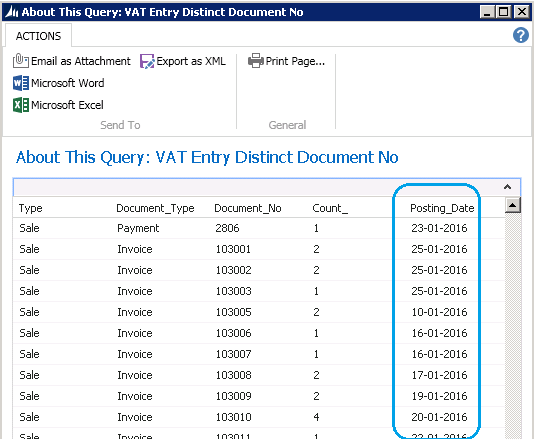534x439 pixels.
Task: Sort by the Type column header
Action: click(x=31, y=208)
